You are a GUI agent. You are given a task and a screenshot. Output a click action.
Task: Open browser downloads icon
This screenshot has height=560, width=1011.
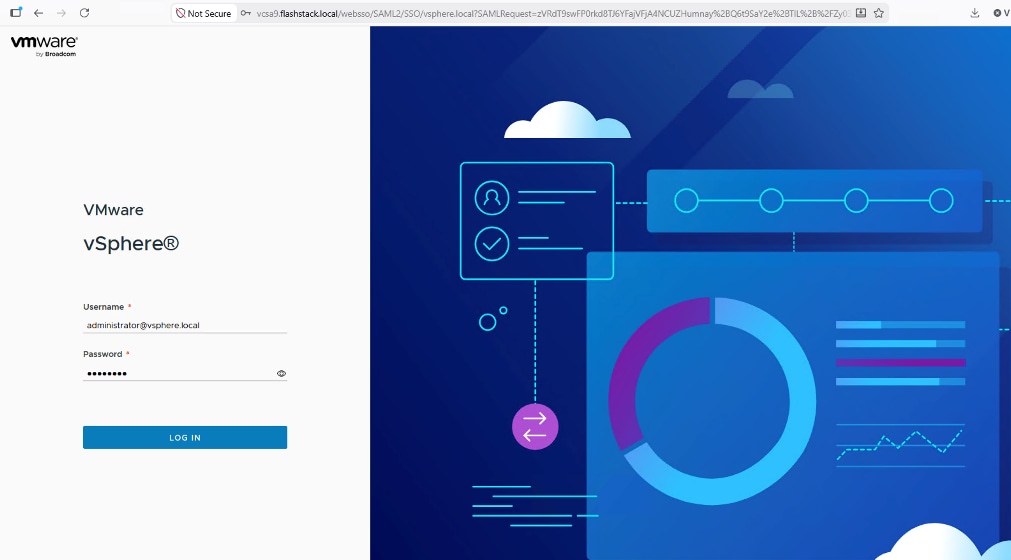pos(975,13)
